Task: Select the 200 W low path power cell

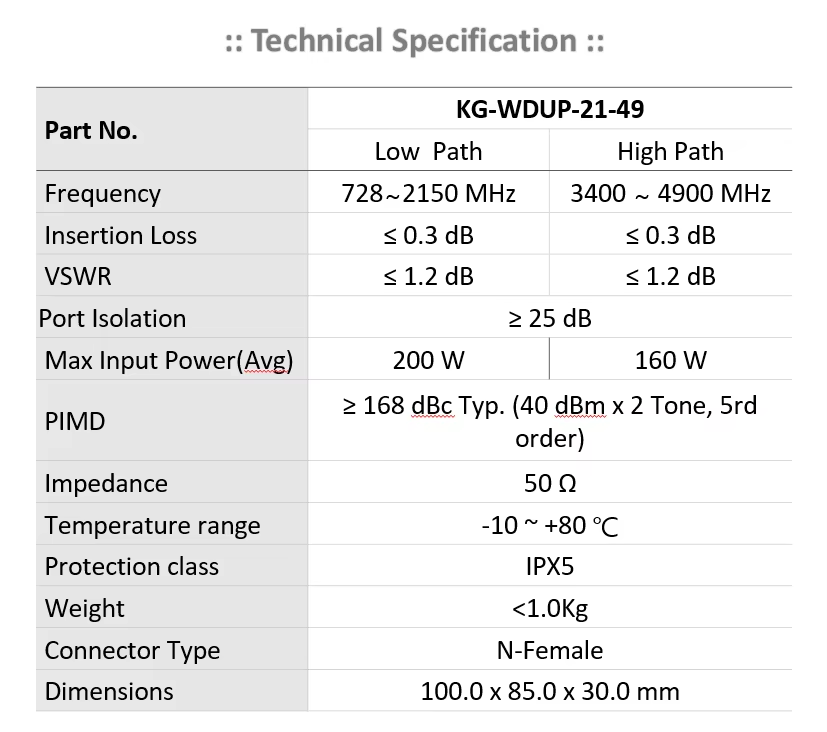Action: (428, 360)
